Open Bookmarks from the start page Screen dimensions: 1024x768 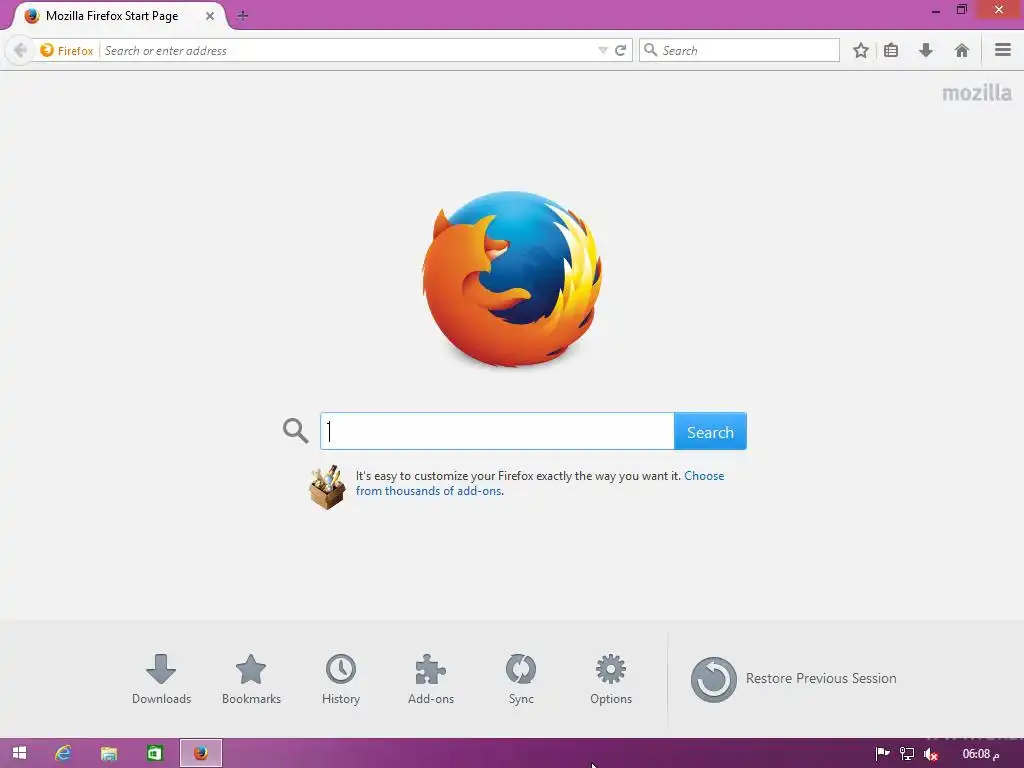tap(251, 679)
